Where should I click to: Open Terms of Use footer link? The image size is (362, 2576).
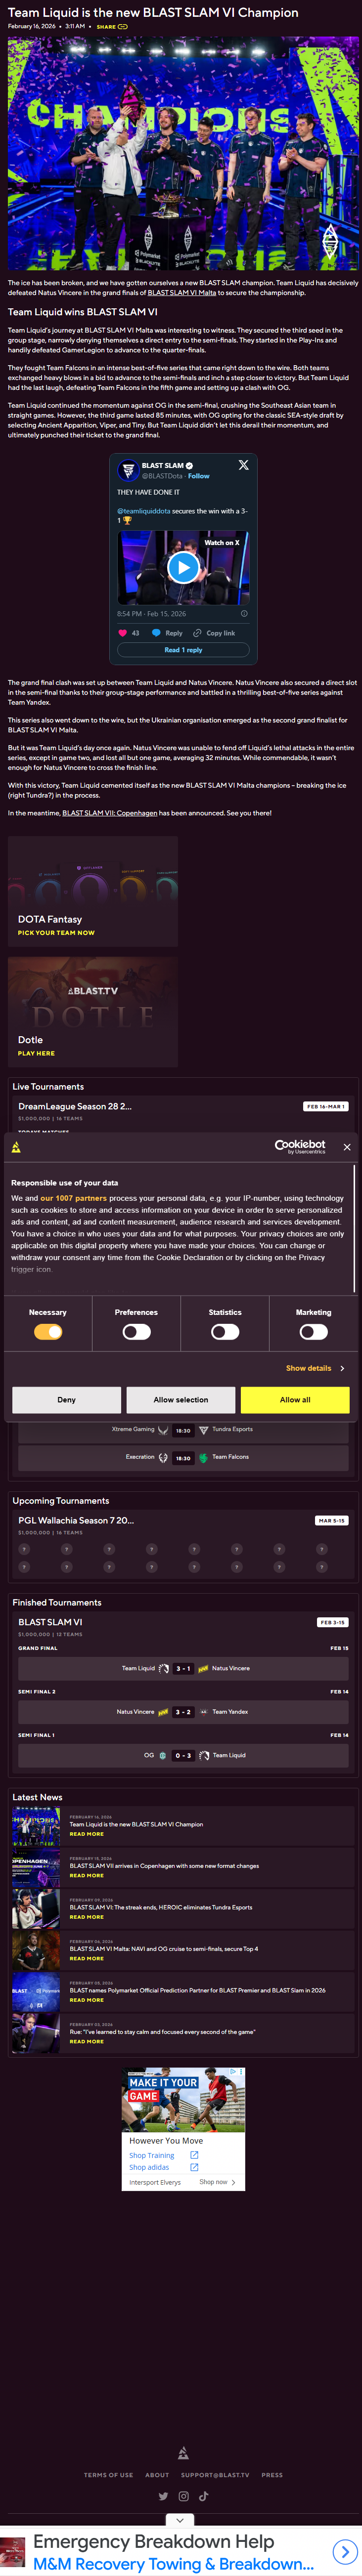point(108,2475)
